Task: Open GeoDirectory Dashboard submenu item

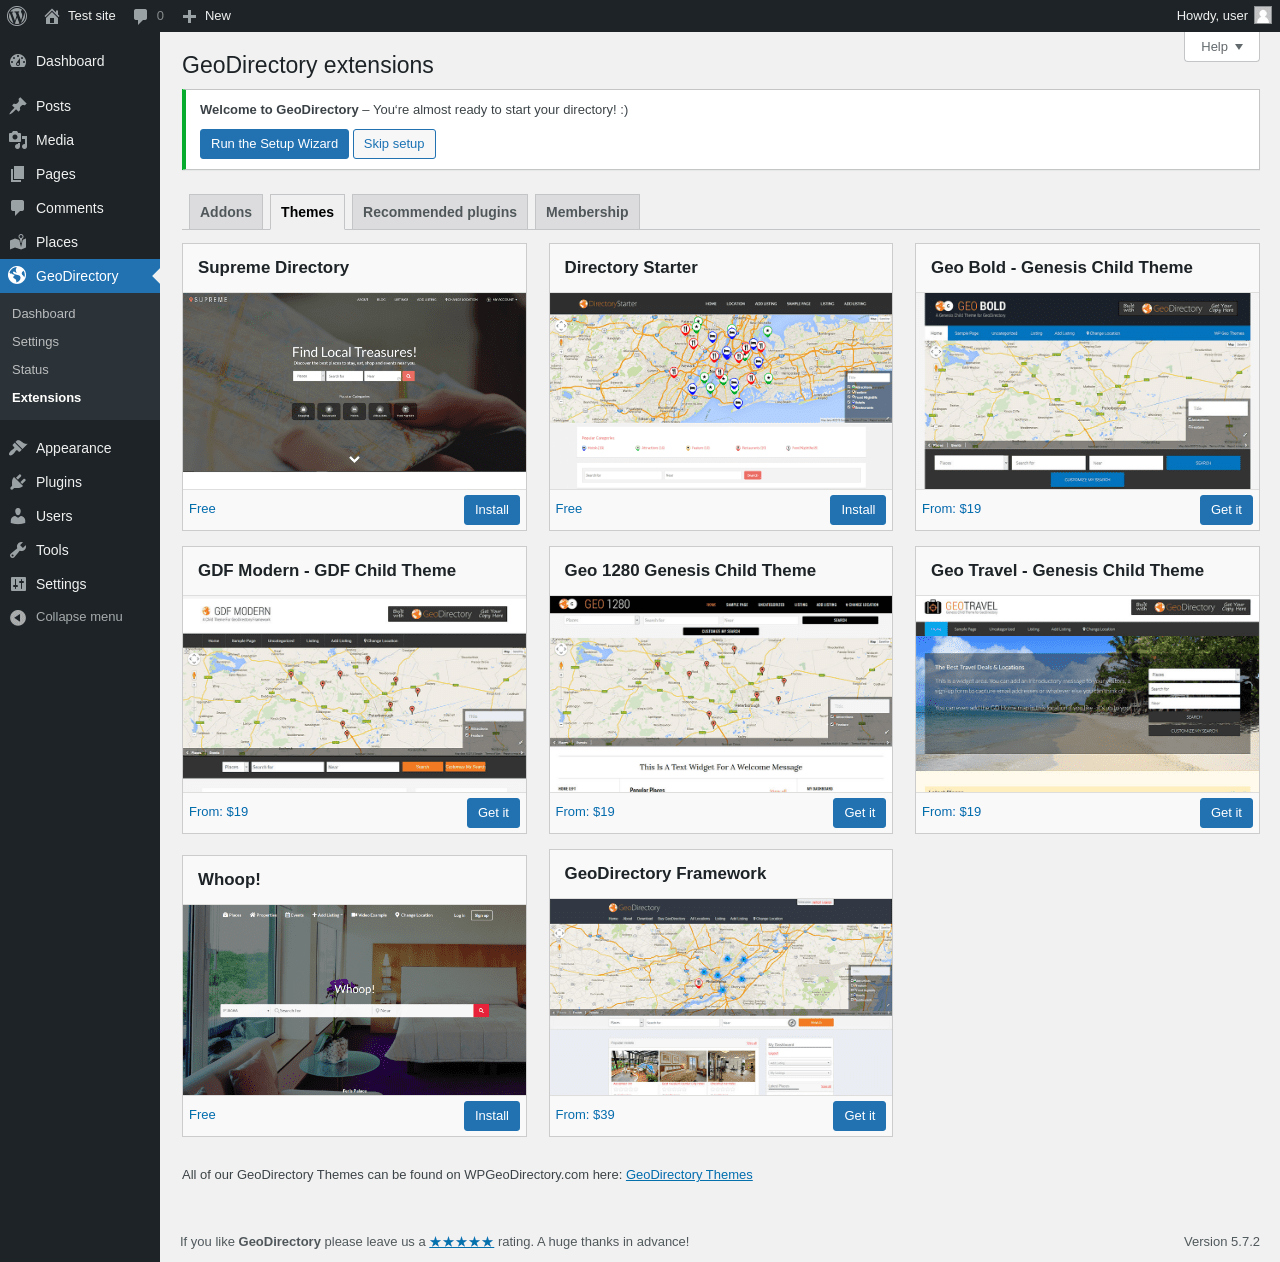Action: click(x=44, y=314)
